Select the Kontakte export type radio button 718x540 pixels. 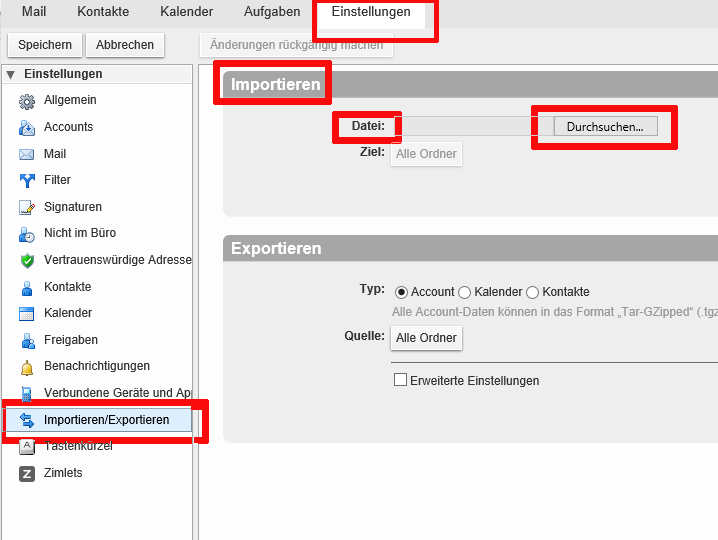[x=532, y=292]
